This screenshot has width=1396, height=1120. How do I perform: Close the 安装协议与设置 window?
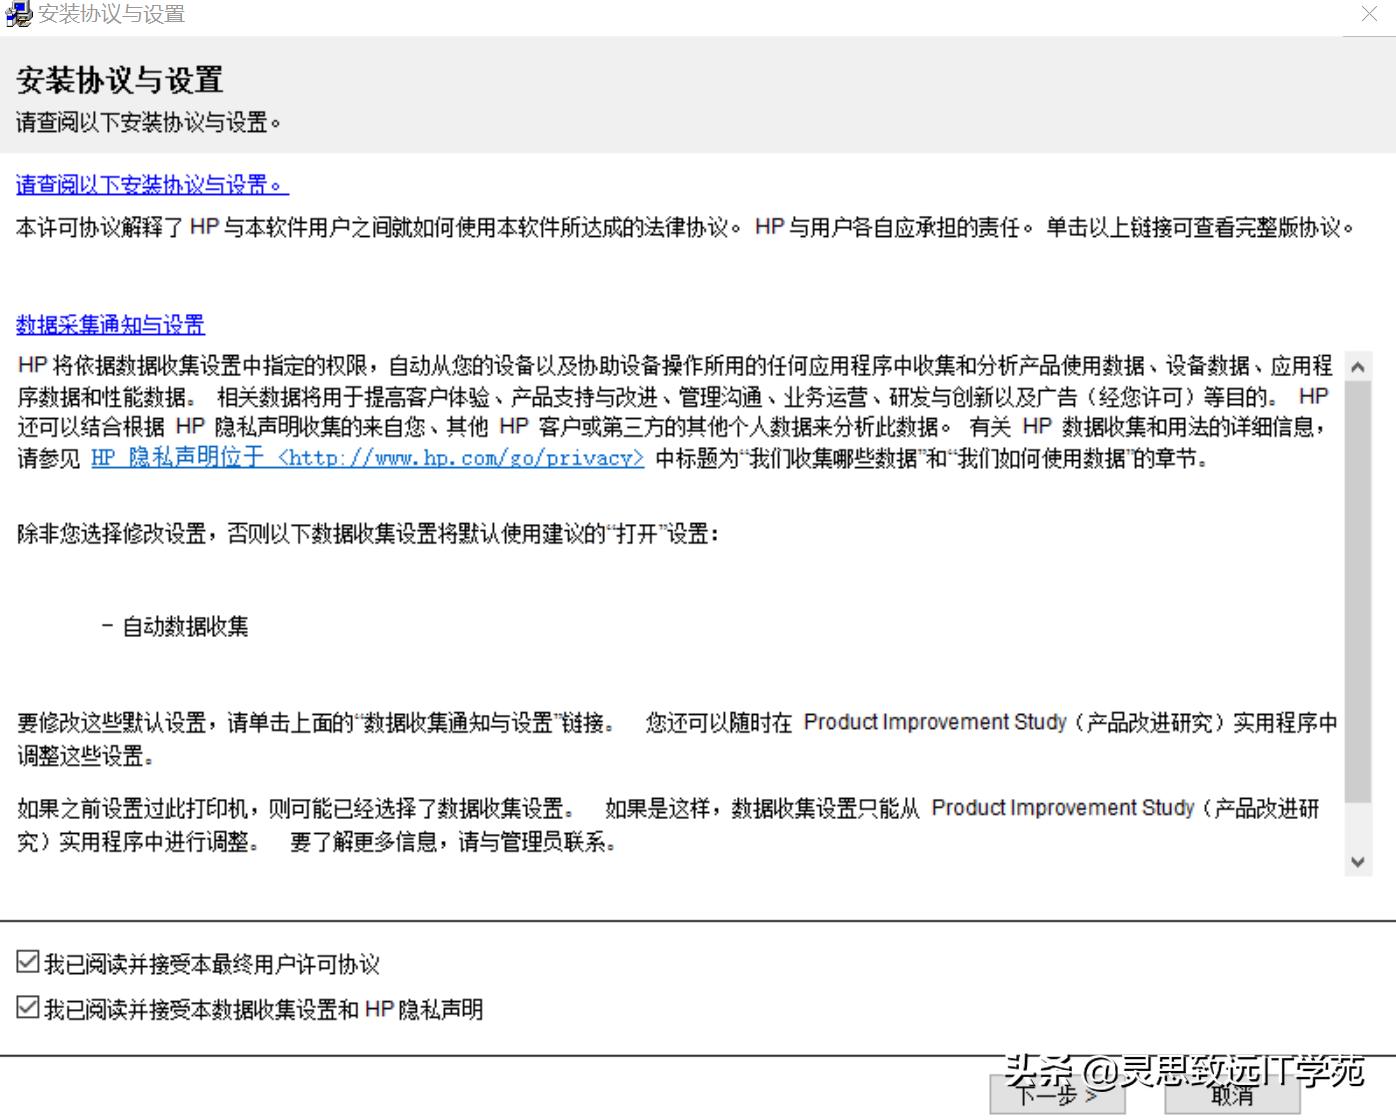pyautogui.click(x=1371, y=14)
